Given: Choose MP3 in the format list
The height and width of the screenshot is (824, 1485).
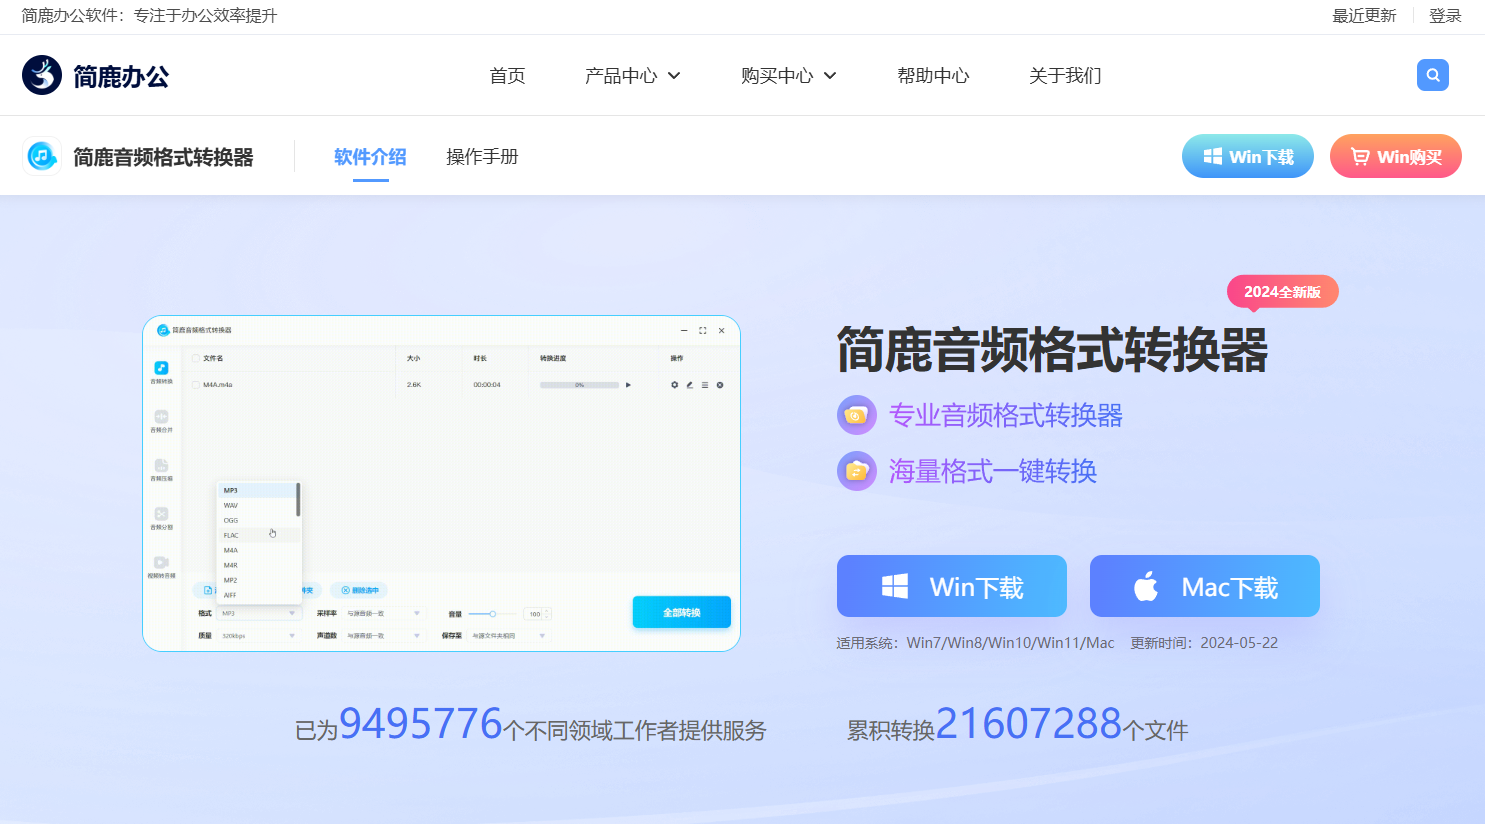Looking at the screenshot, I should click(257, 491).
